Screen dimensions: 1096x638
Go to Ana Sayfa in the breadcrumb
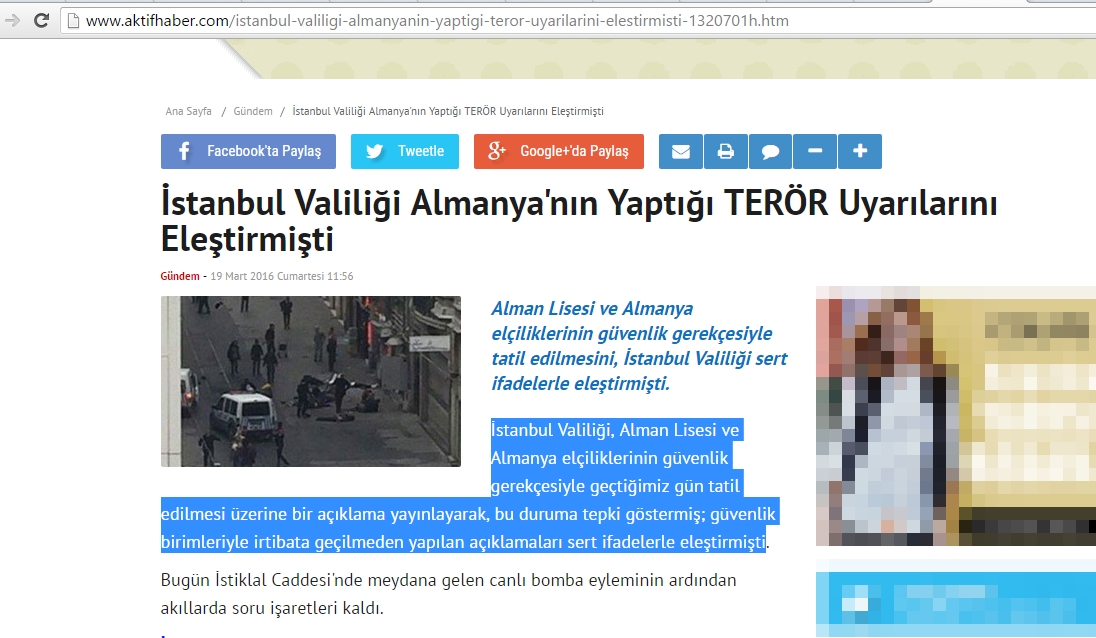(188, 111)
